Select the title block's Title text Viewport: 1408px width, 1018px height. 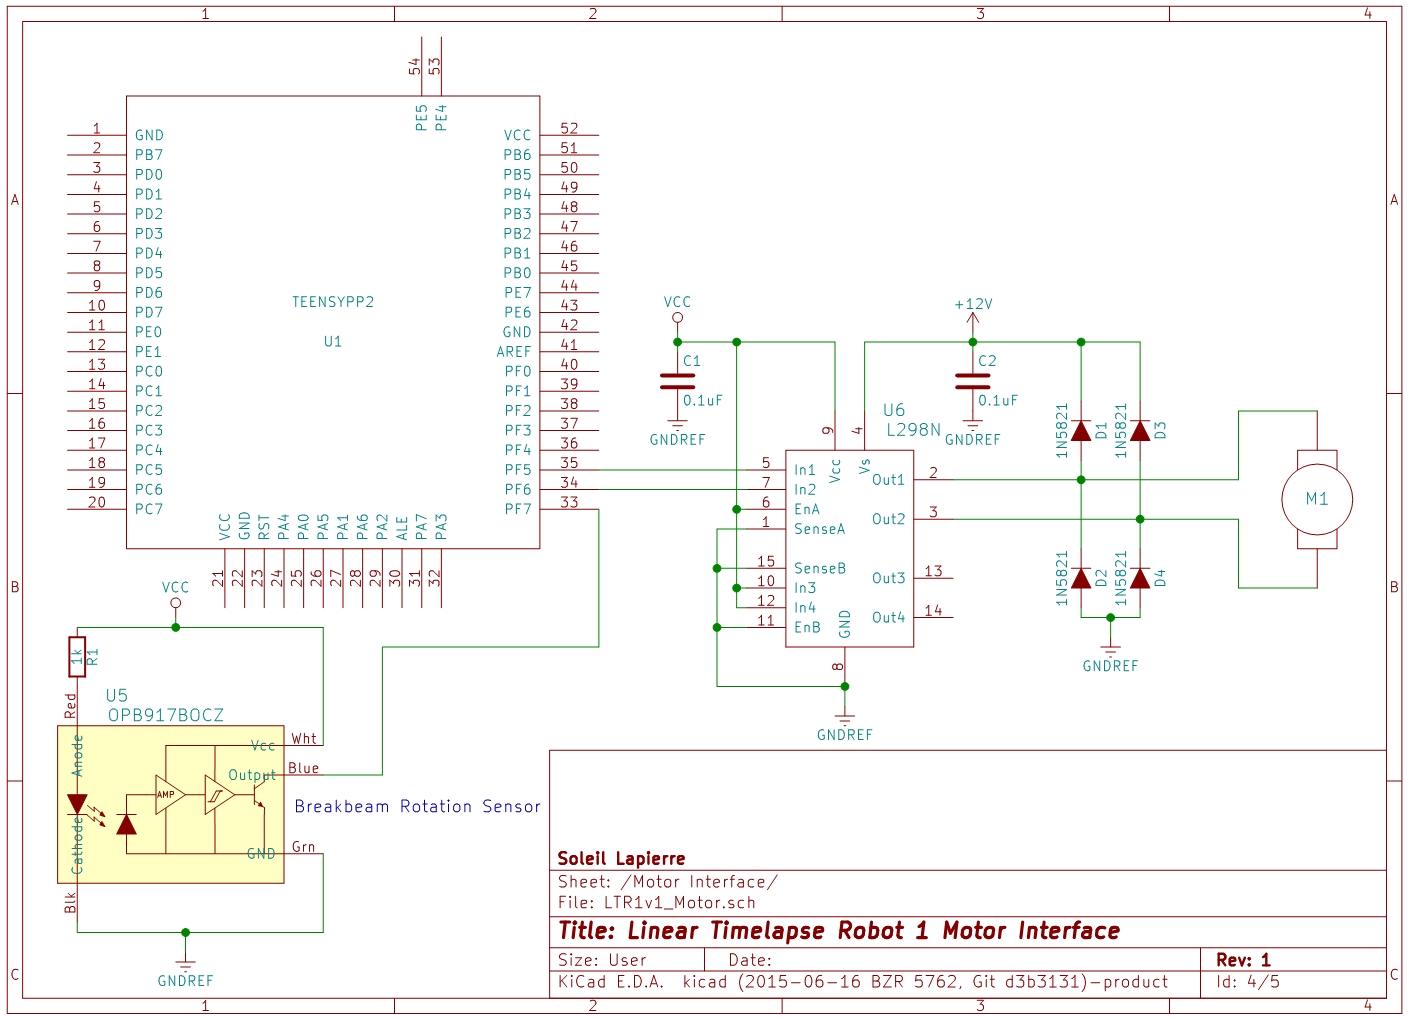coord(838,931)
